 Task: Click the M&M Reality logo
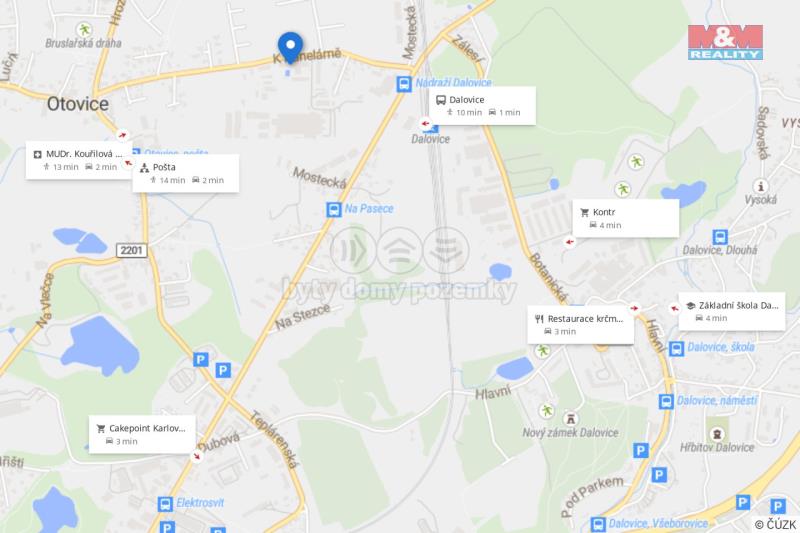[x=725, y=42]
